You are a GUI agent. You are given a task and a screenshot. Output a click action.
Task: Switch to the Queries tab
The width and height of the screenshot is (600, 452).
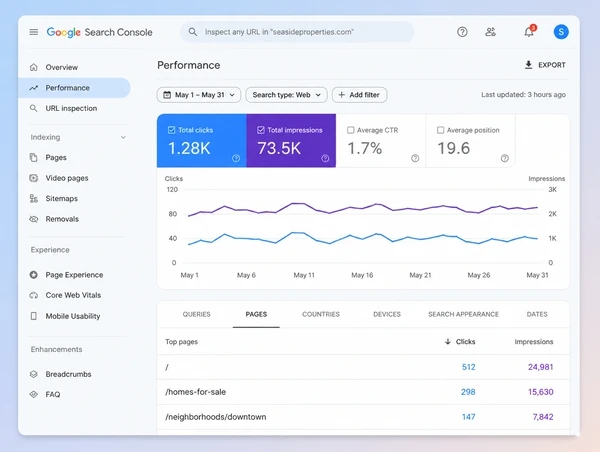click(197, 314)
